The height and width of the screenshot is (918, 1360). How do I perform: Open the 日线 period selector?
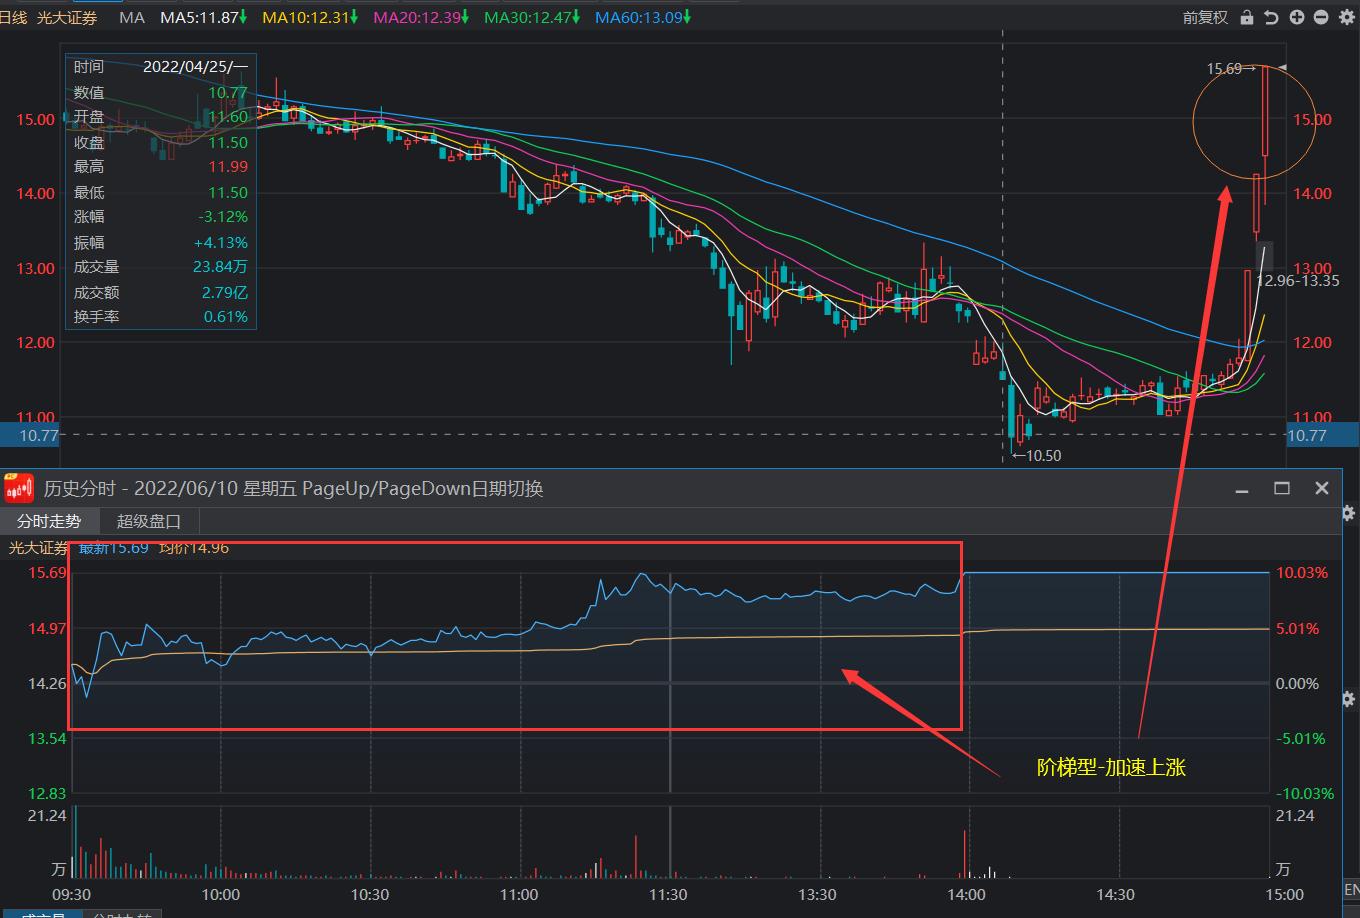[14, 17]
